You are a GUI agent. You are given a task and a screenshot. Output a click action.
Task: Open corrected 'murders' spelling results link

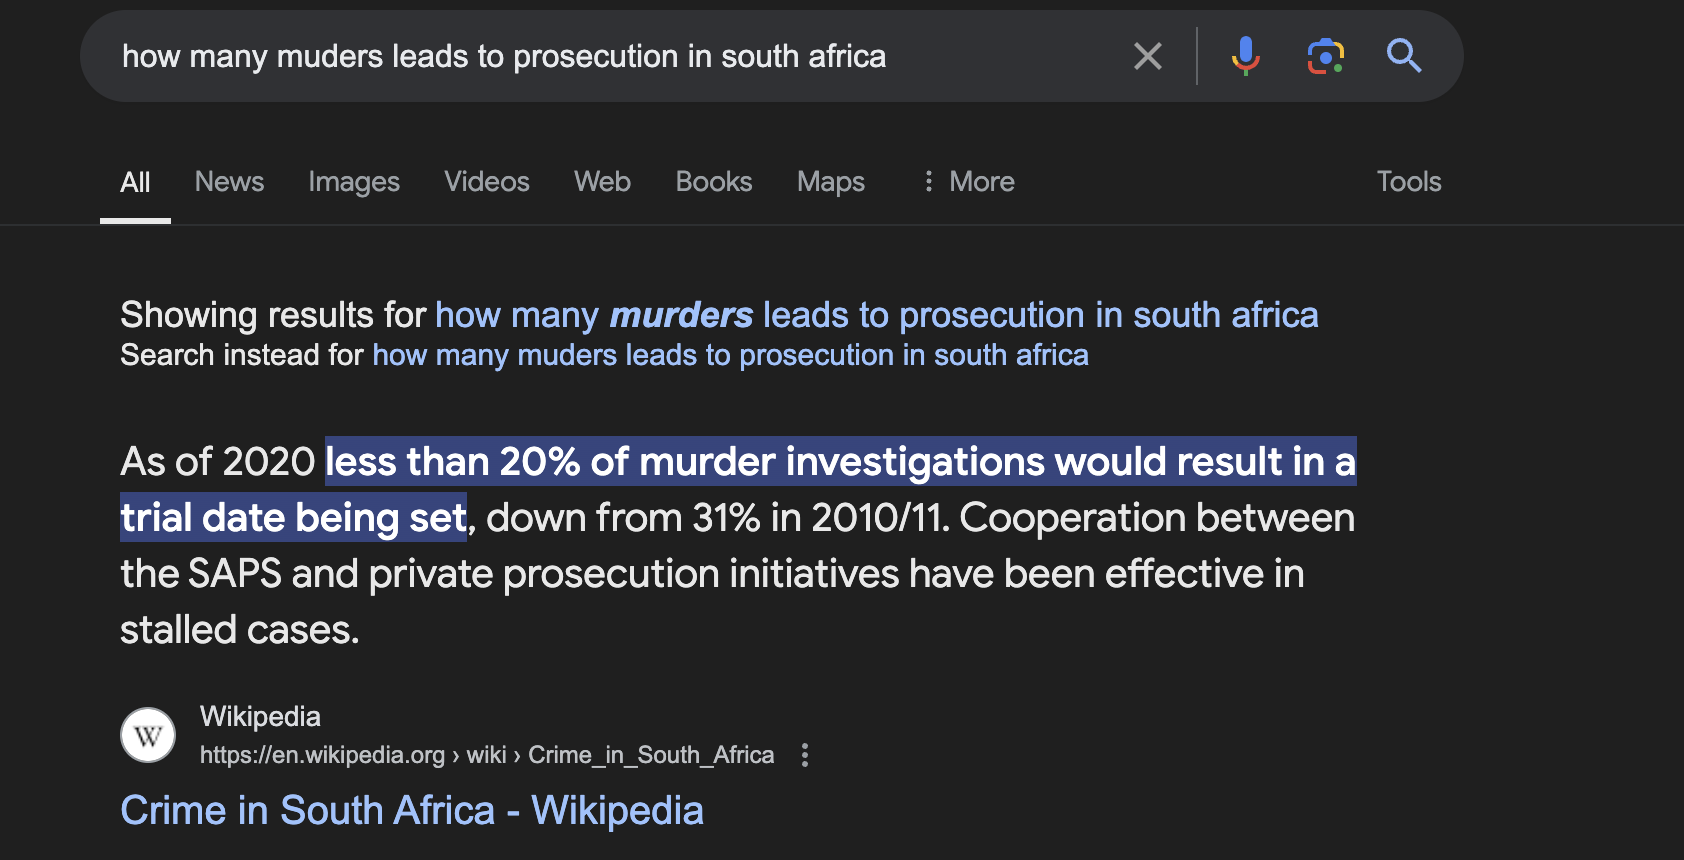[877, 315]
